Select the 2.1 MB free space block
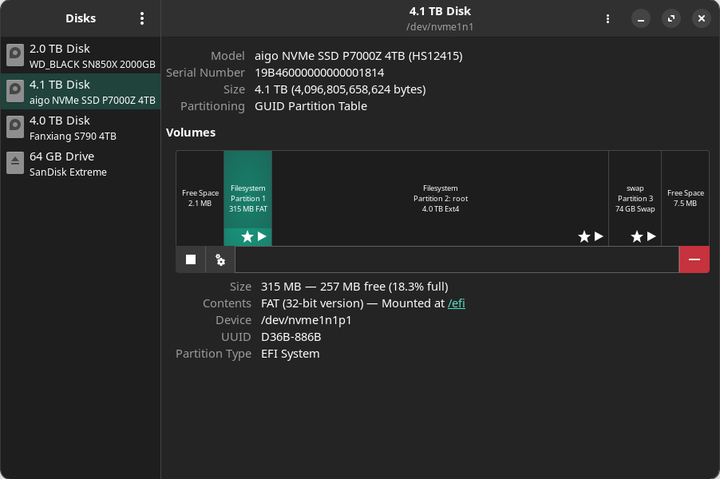This screenshot has width=720, height=479. [200, 198]
